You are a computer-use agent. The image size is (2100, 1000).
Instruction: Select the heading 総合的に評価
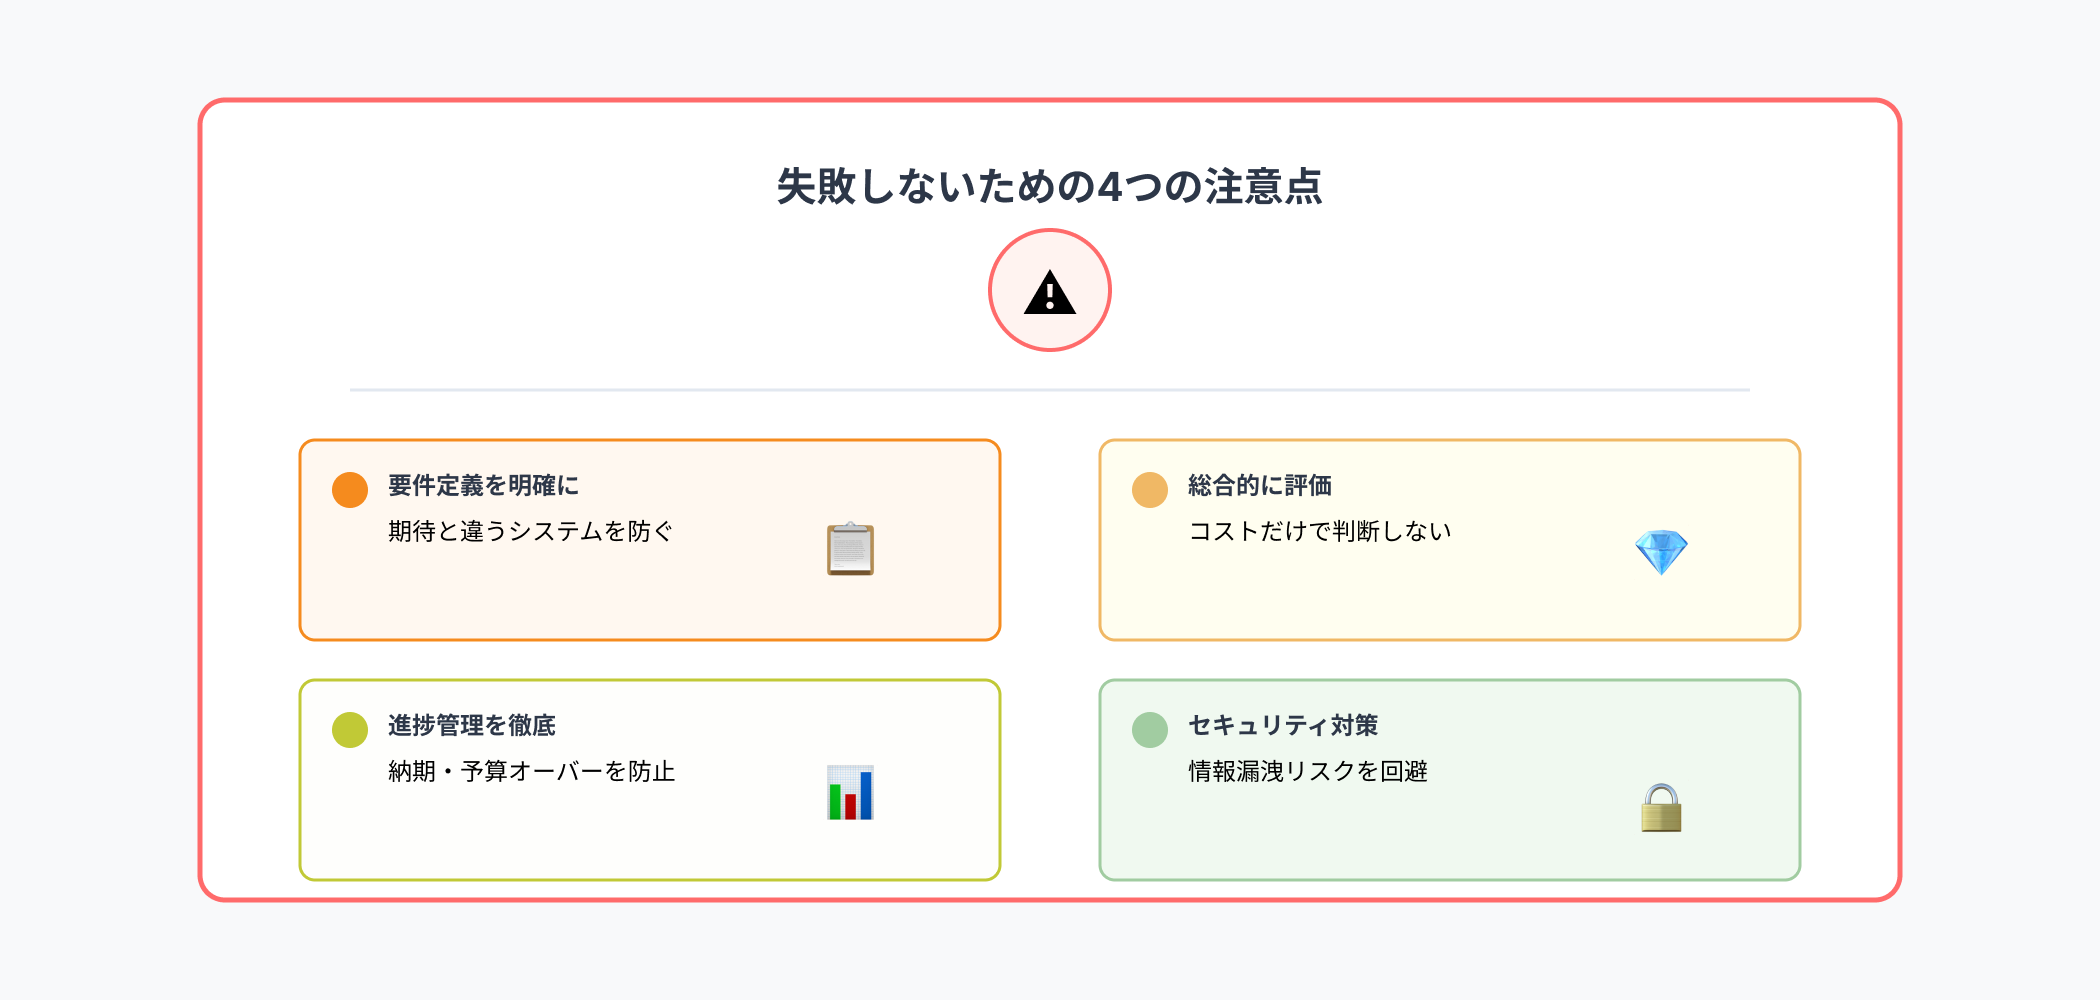pos(1259,486)
